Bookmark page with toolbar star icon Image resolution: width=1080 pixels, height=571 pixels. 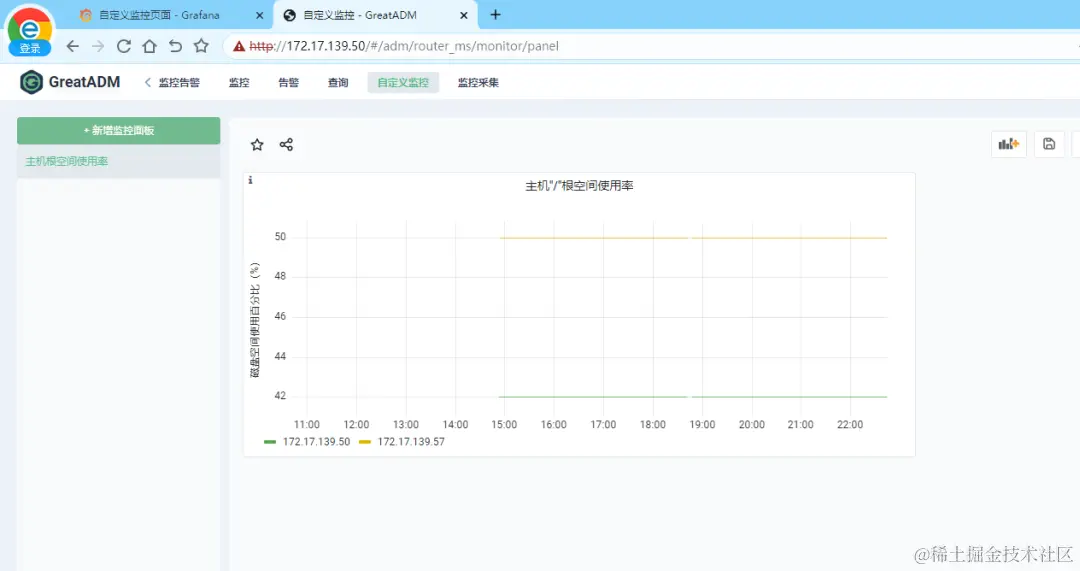click(x=201, y=46)
